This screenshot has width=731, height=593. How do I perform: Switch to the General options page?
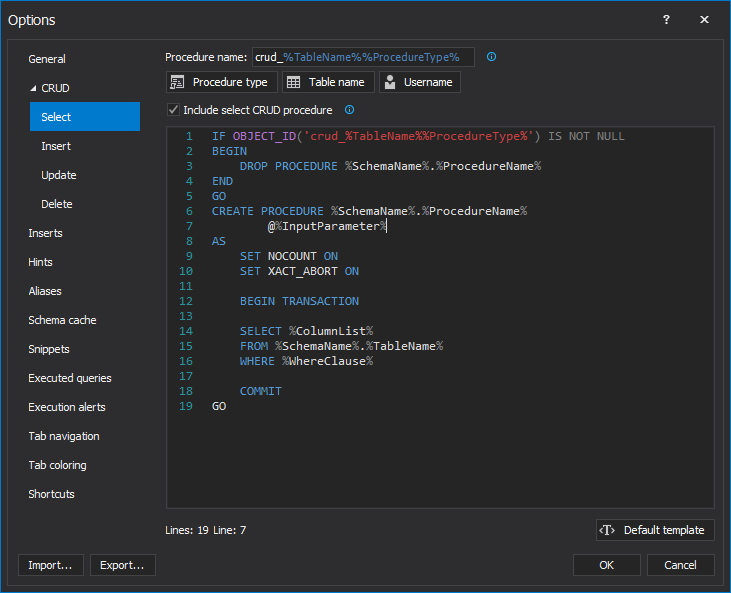47,59
